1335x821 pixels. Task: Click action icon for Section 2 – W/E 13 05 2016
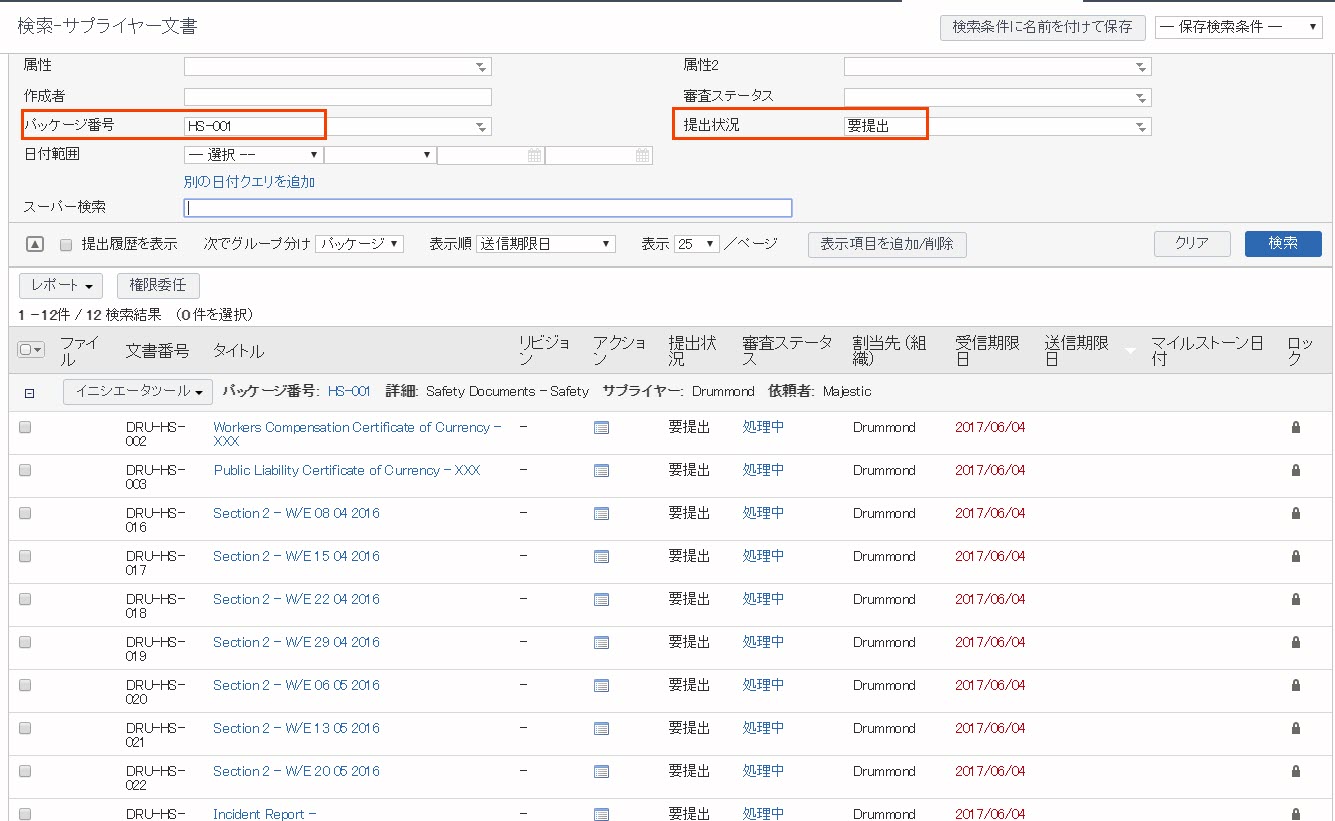[x=601, y=729]
